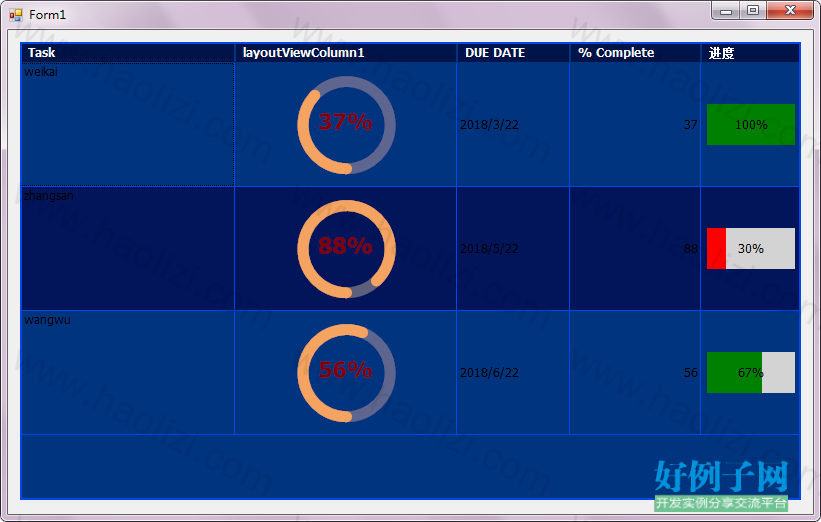This screenshot has height=522, width=821.
Task: Select the wangwu task cell
Action: point(128,373)
